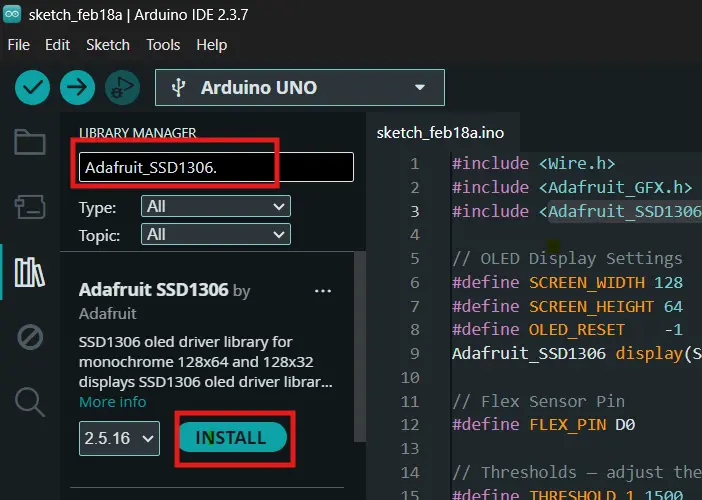Click 'Adafruit_SSD1306 display' on line 9

567,354
